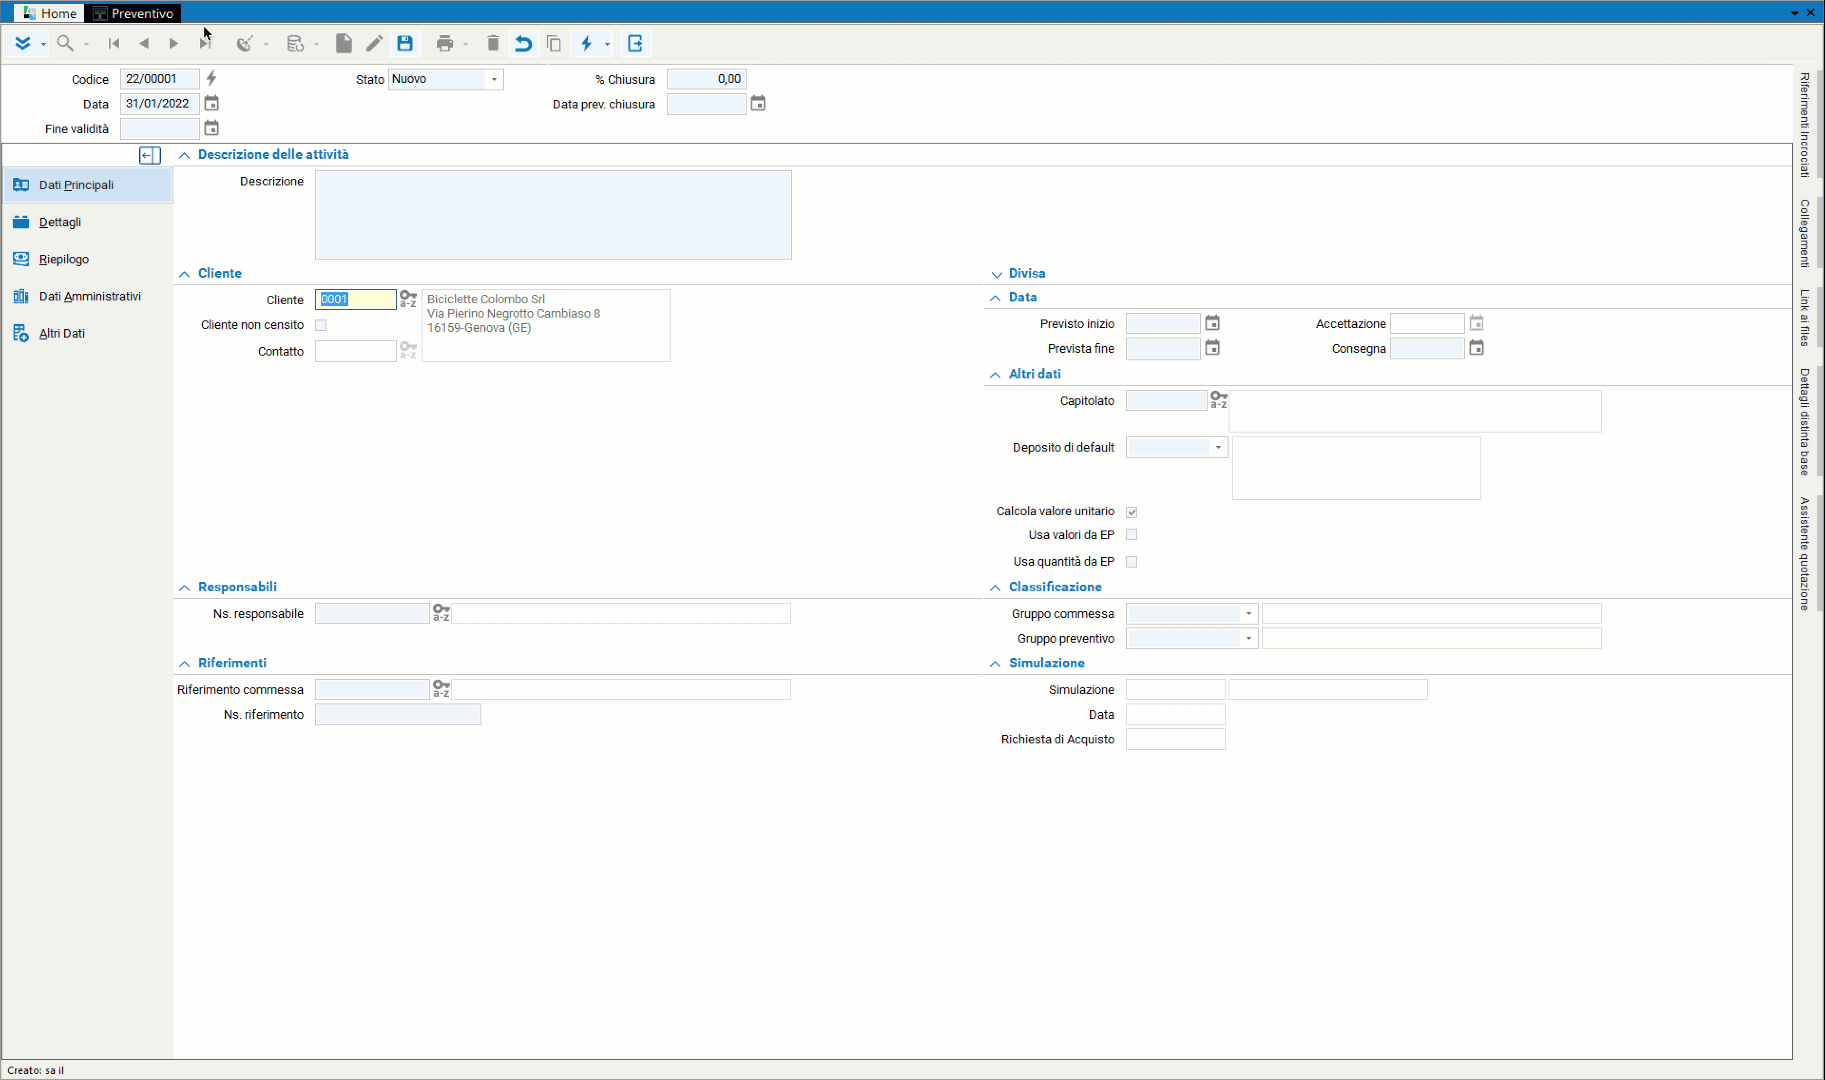The width and height of the screenshot is (1825, 1080).
Task: Open calendar for Previsto fine
Action: tap(1212, 348)
